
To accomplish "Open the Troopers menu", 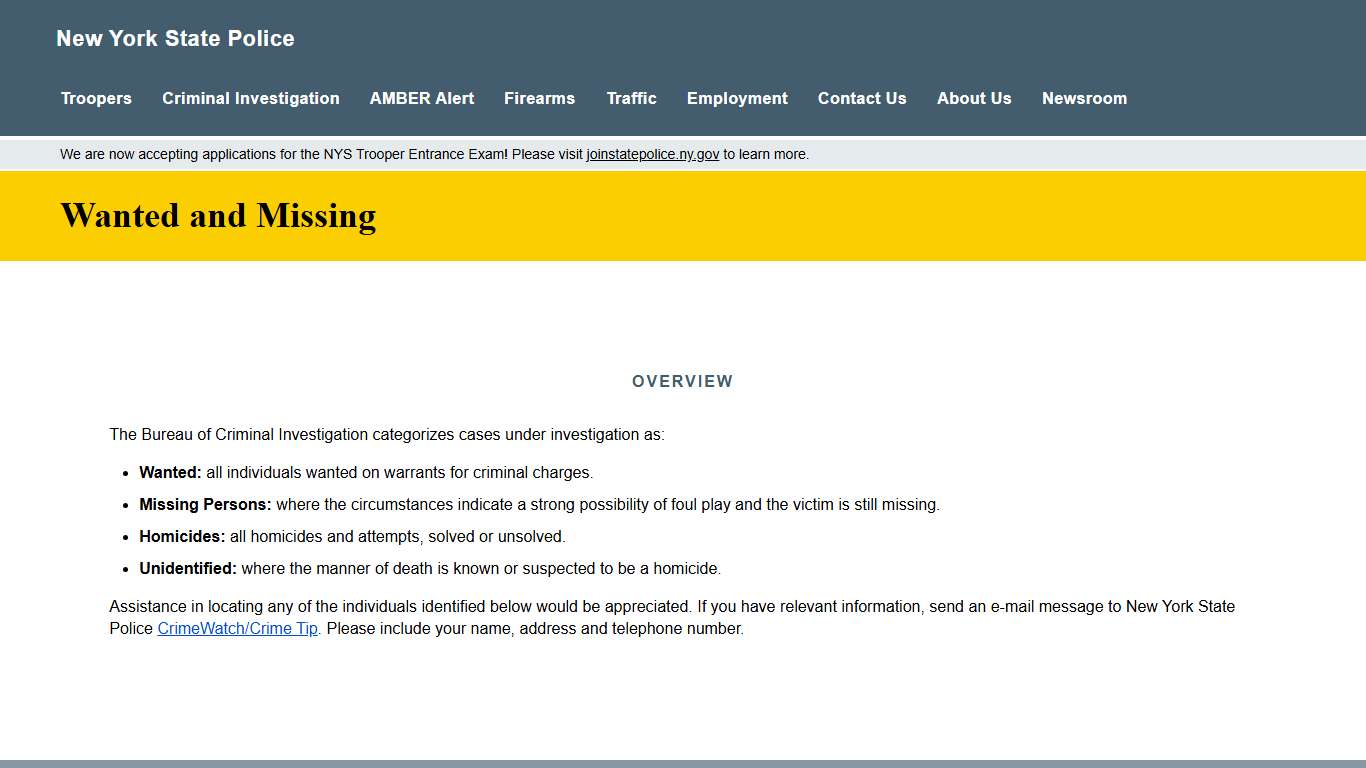I will [96, 98].
